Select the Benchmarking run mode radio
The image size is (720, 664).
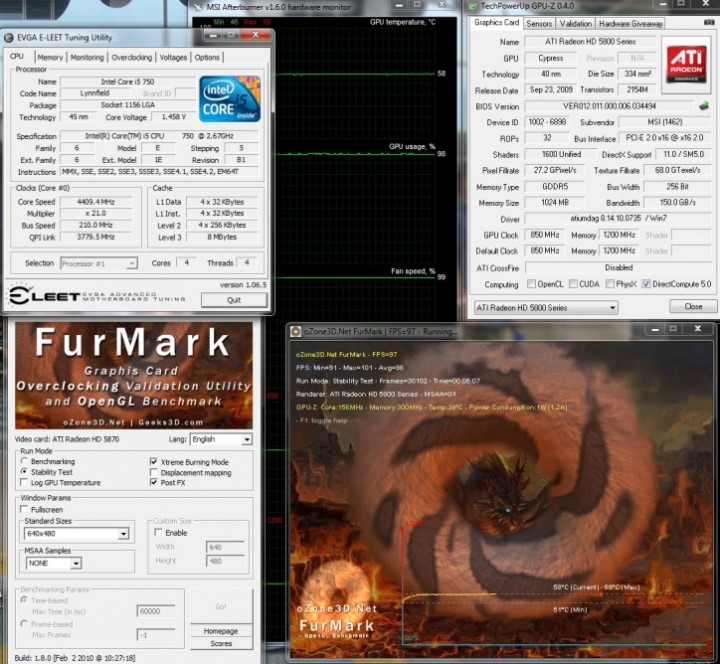coord(24,461)
